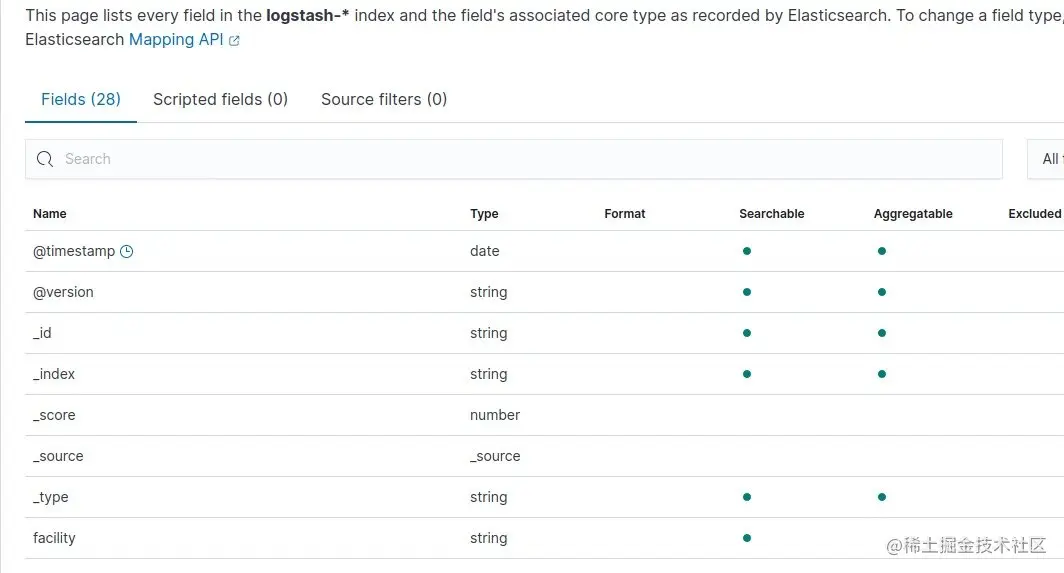Click the clock icon beside @timestamp
This screenshot has height=573, width=1064.
click(x=126, y=252)
